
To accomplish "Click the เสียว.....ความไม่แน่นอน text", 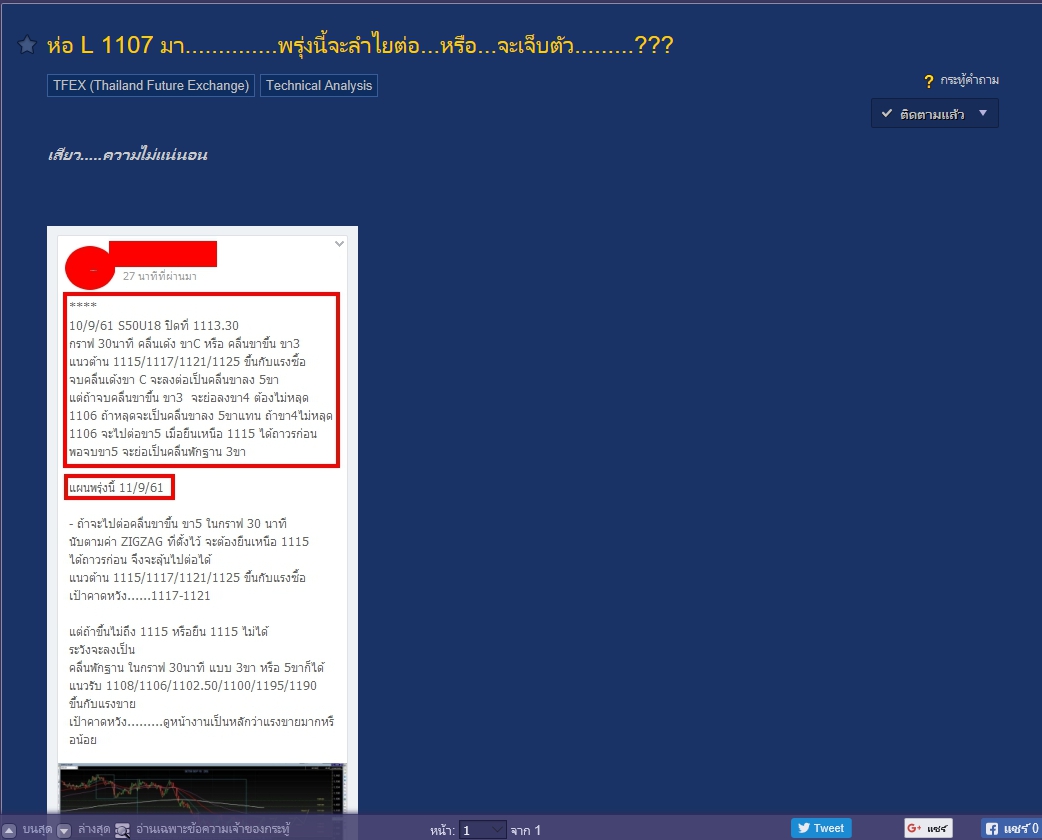I will 128,156.
